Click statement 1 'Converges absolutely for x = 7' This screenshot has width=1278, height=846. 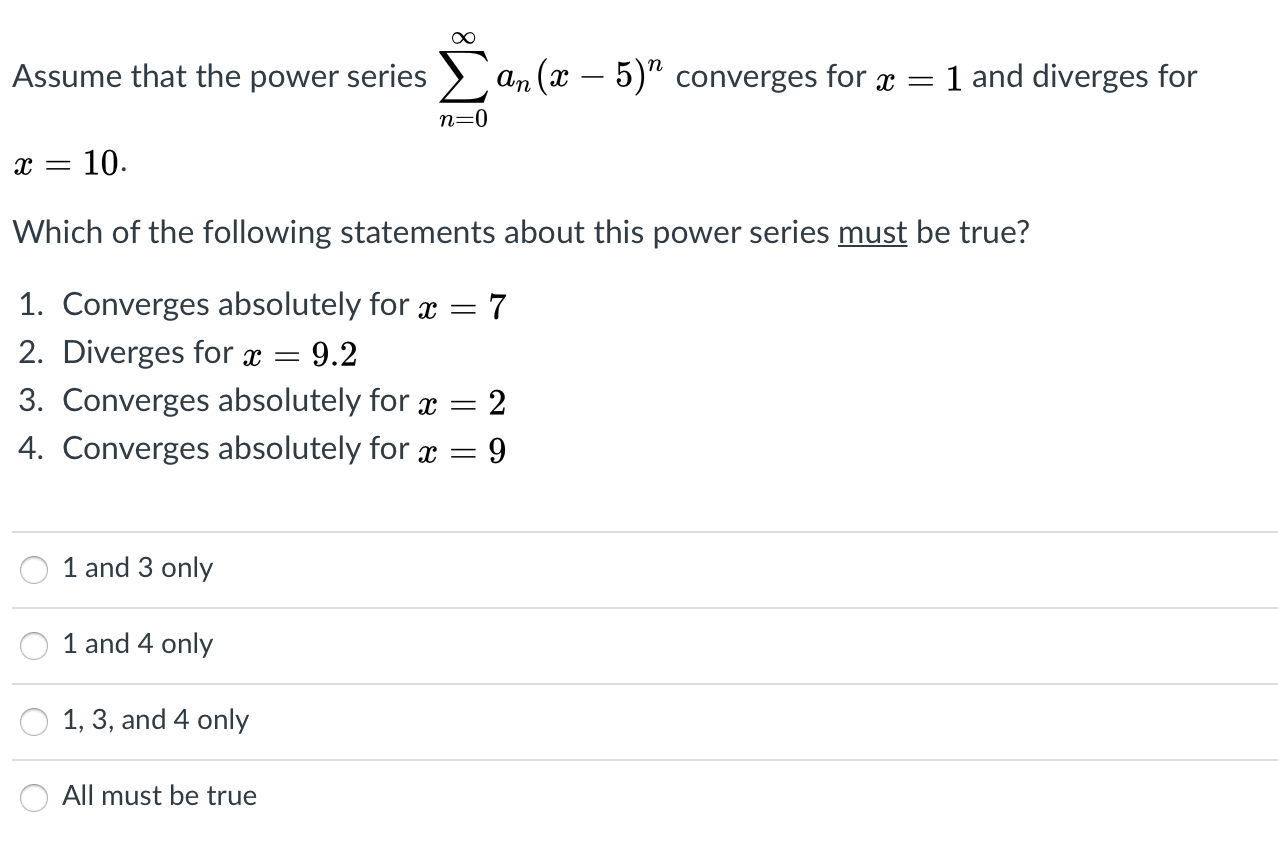[262, 305]
